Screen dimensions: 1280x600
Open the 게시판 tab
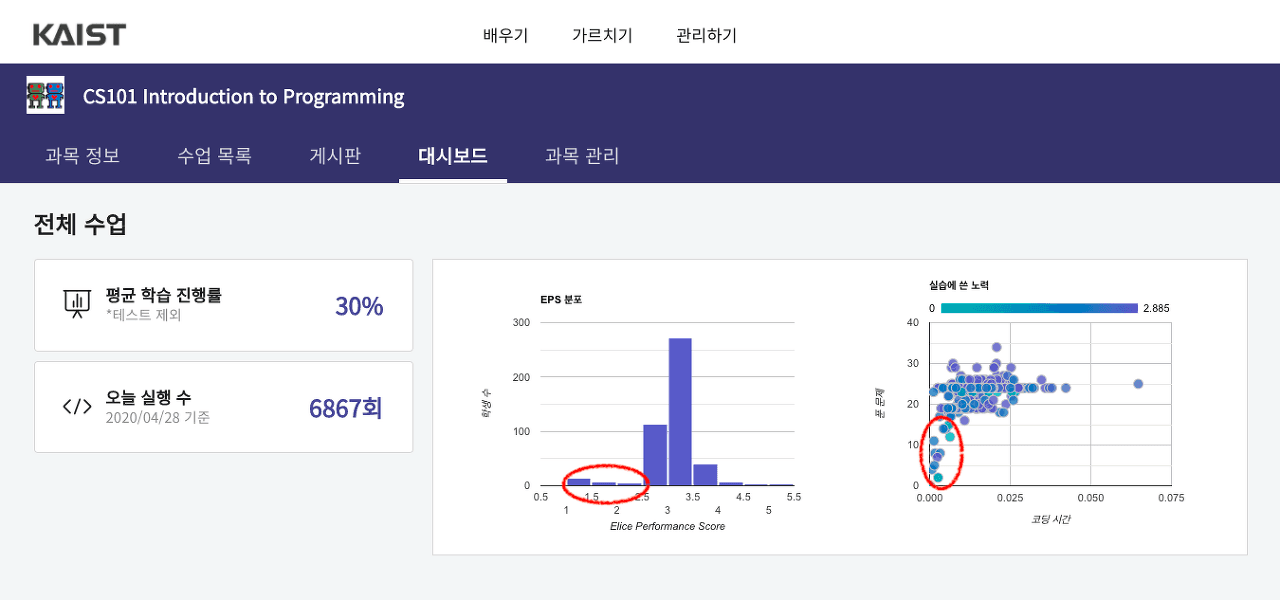(334, 156)
